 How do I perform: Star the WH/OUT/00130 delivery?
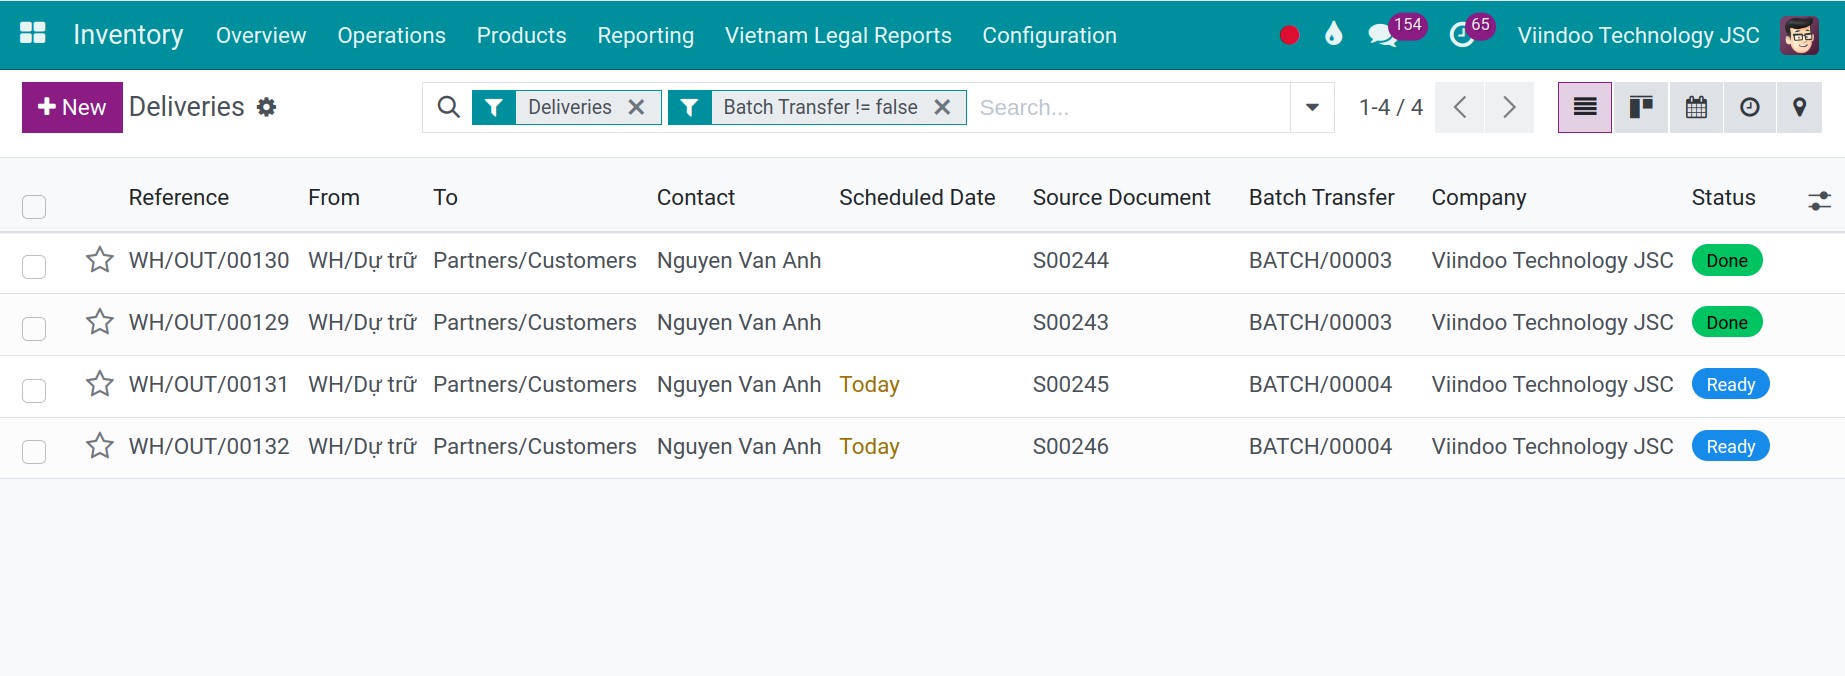(100, 260)
